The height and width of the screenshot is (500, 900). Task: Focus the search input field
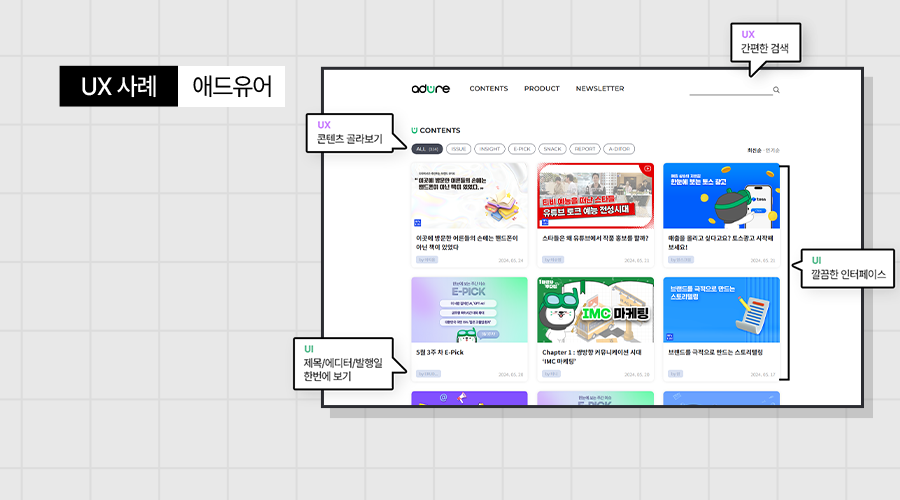[x=730, y=90]
